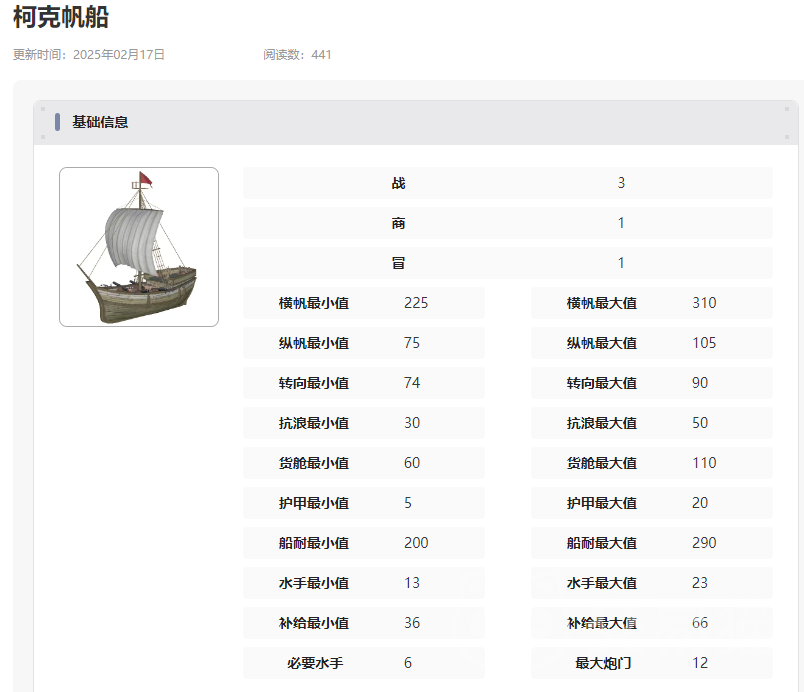Click the 阅读数 441 counter
This screenshot has width=804, height=692.
(297, 55)
